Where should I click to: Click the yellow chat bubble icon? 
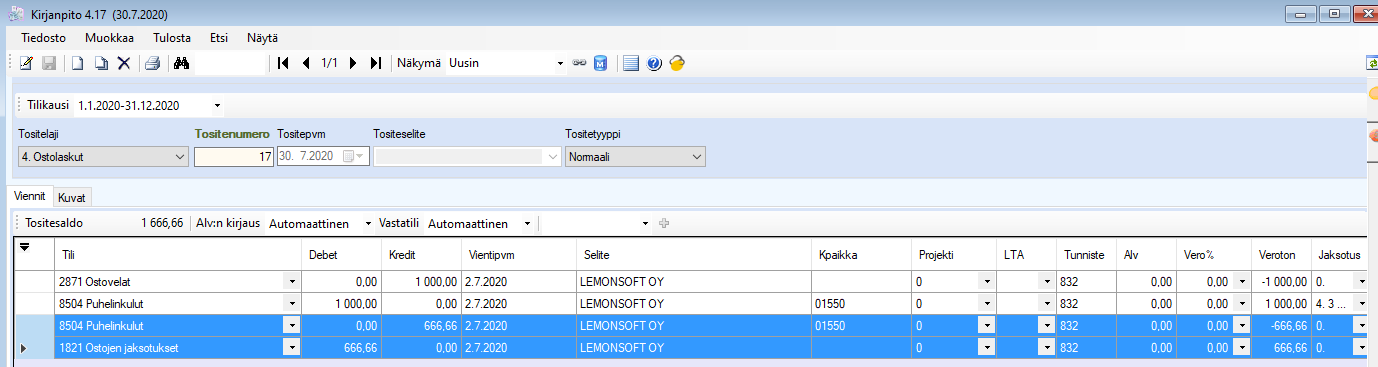tap(677, 63)
